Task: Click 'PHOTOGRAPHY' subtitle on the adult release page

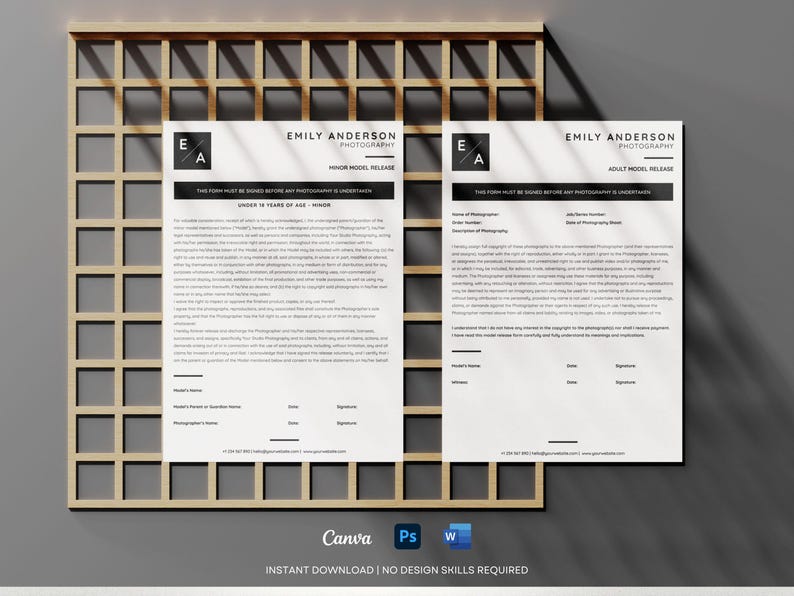Action: coord(646,146)
